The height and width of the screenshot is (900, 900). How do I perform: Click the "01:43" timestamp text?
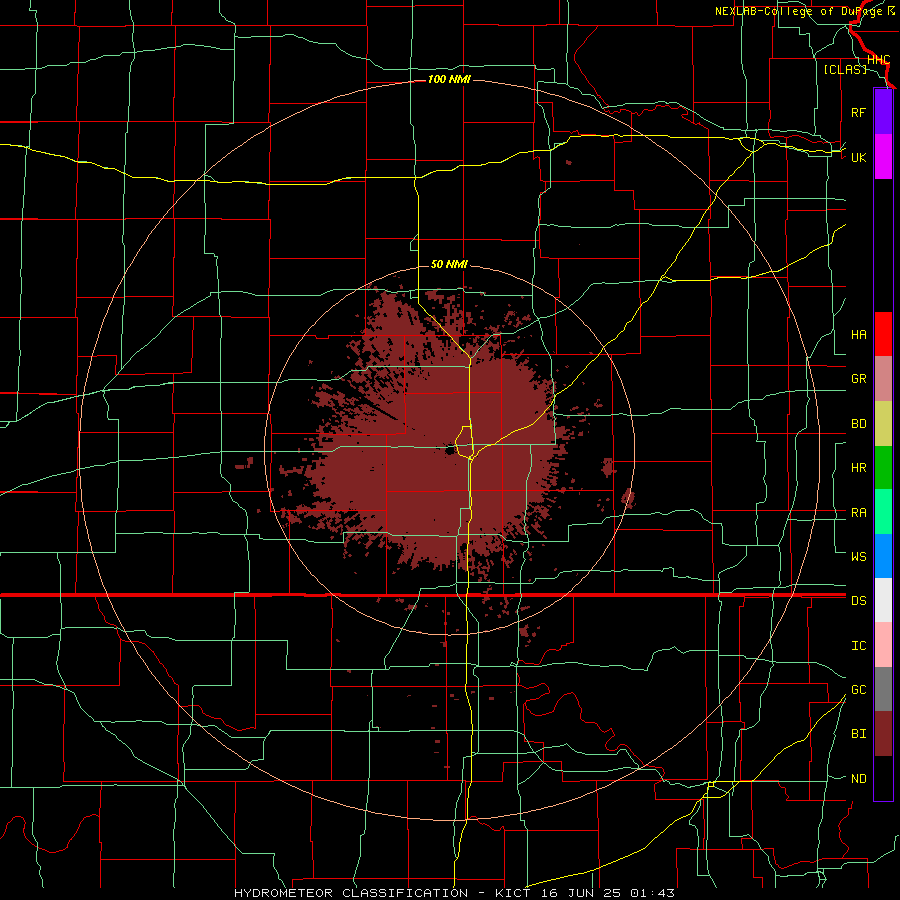pyautogui.click(x=652, y=893)
